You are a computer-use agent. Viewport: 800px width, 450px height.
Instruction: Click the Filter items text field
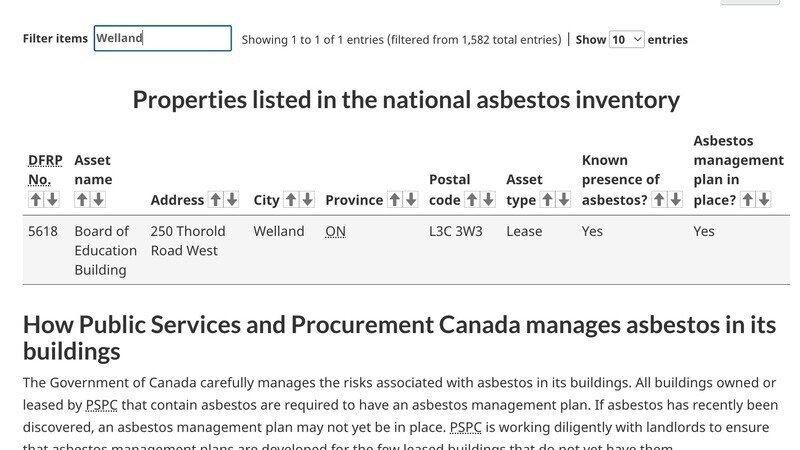[163, 38]
